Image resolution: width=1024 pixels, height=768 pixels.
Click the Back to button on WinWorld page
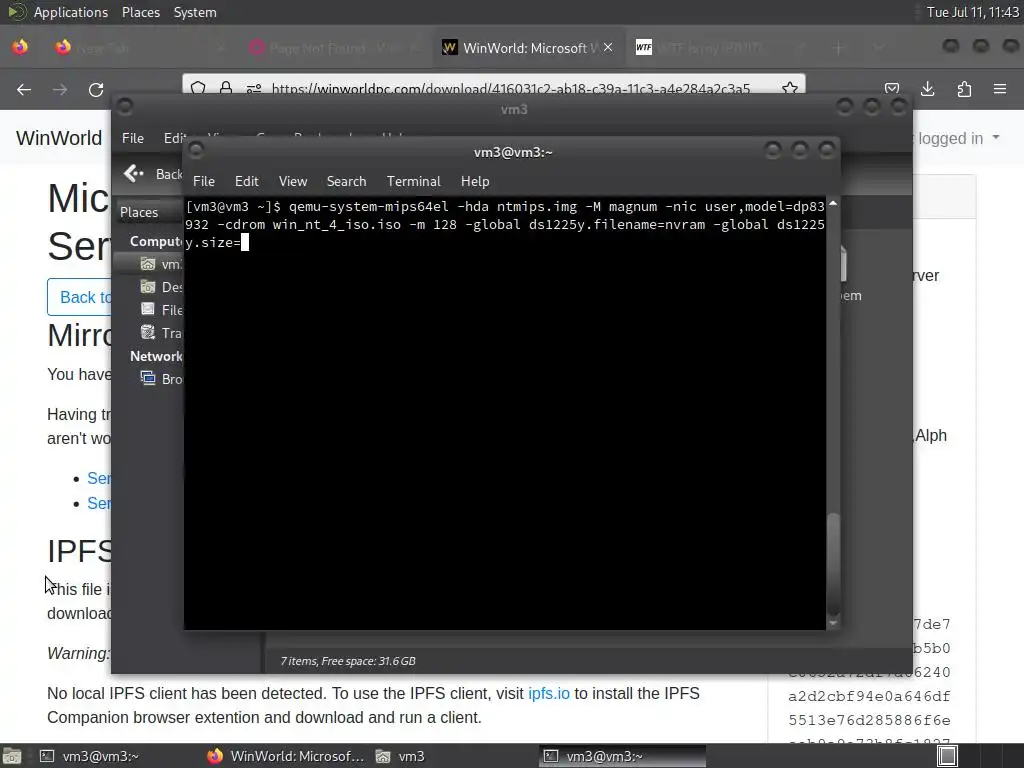80,297
